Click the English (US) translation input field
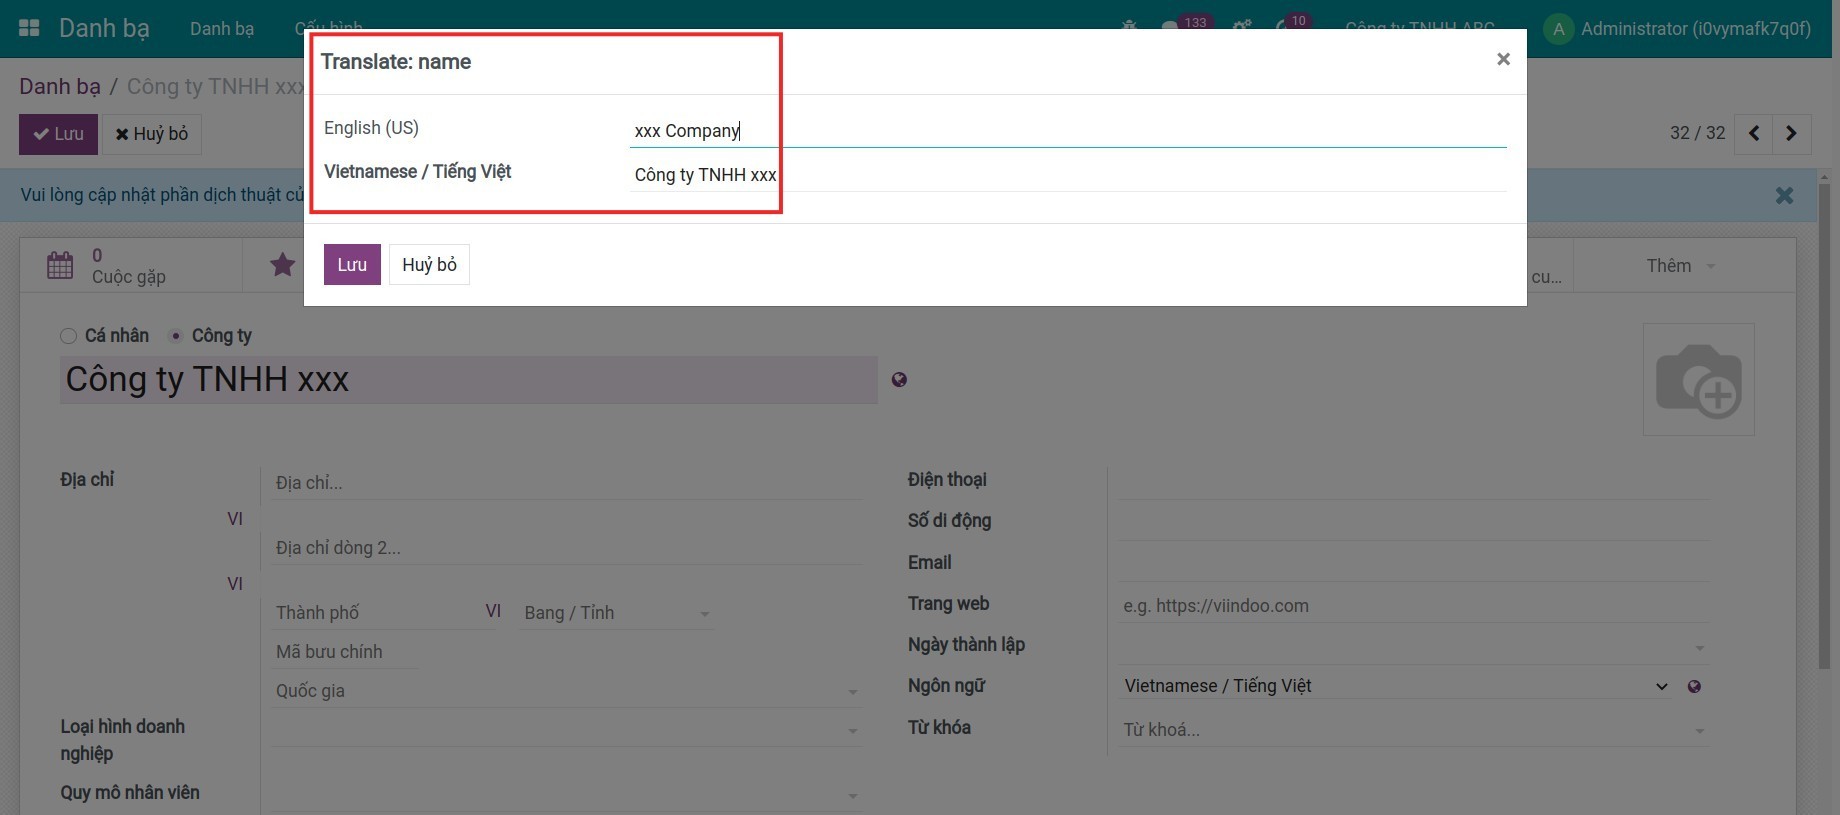The height and width of the screenshot is (815, 1840). [x=1066, y=131]
